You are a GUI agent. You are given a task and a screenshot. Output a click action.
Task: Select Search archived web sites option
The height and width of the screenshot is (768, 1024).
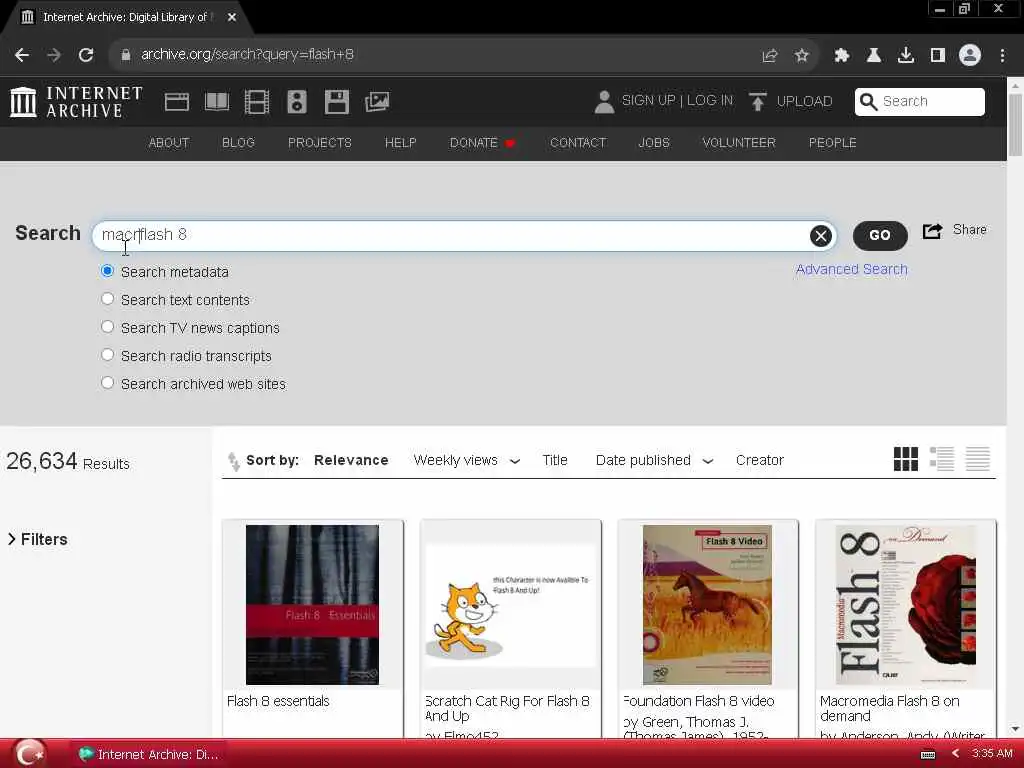108,383
